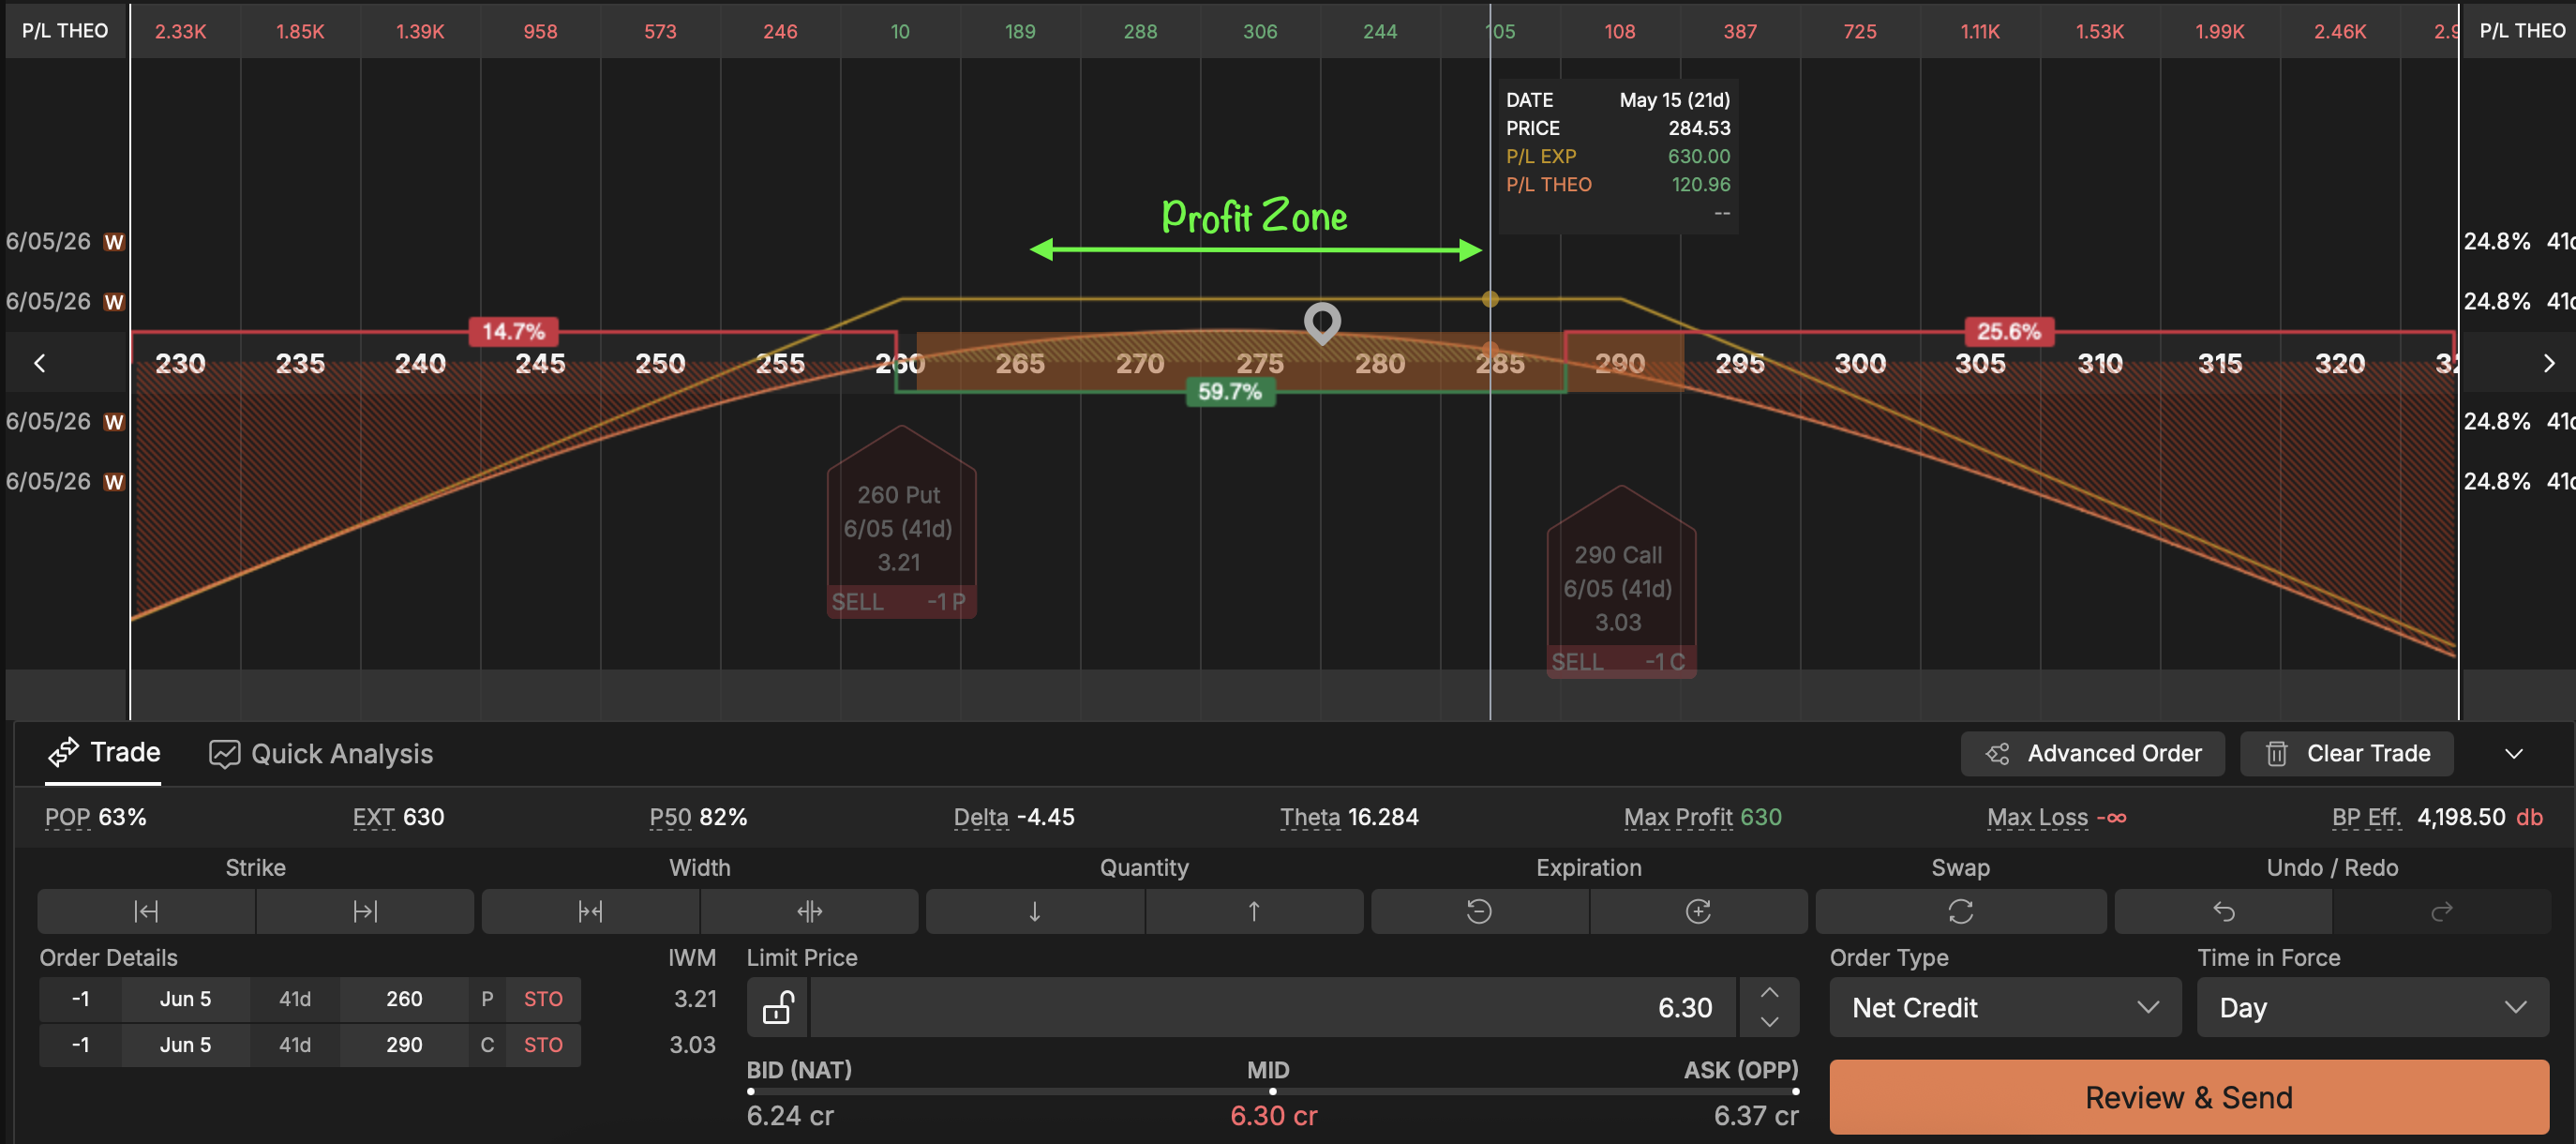The height and width of the screenshot is (1144, 2576).
Task: Click the Swap refresh icon
Action: click(1960, 911)
